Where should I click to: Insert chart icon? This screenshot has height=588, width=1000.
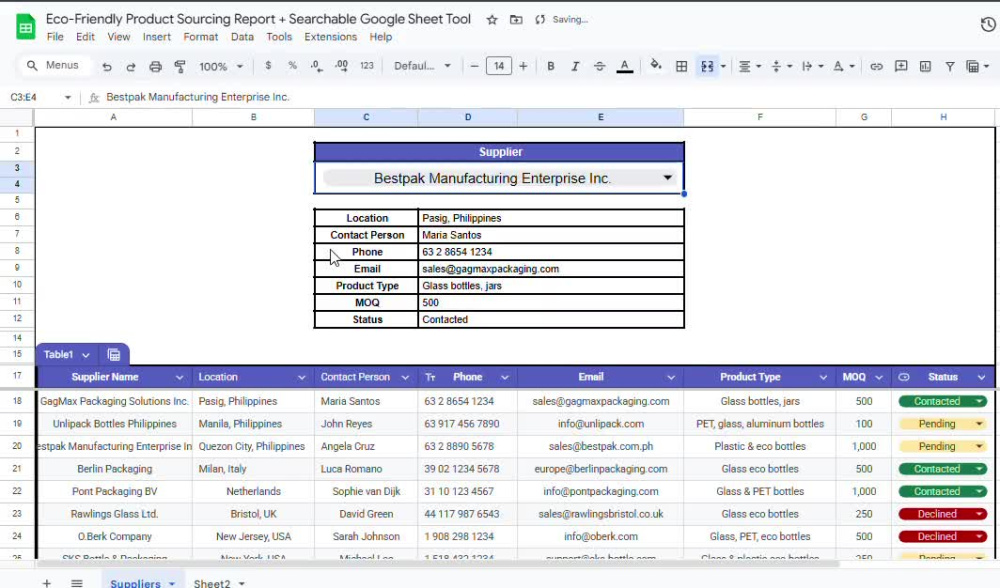point(925,66)
